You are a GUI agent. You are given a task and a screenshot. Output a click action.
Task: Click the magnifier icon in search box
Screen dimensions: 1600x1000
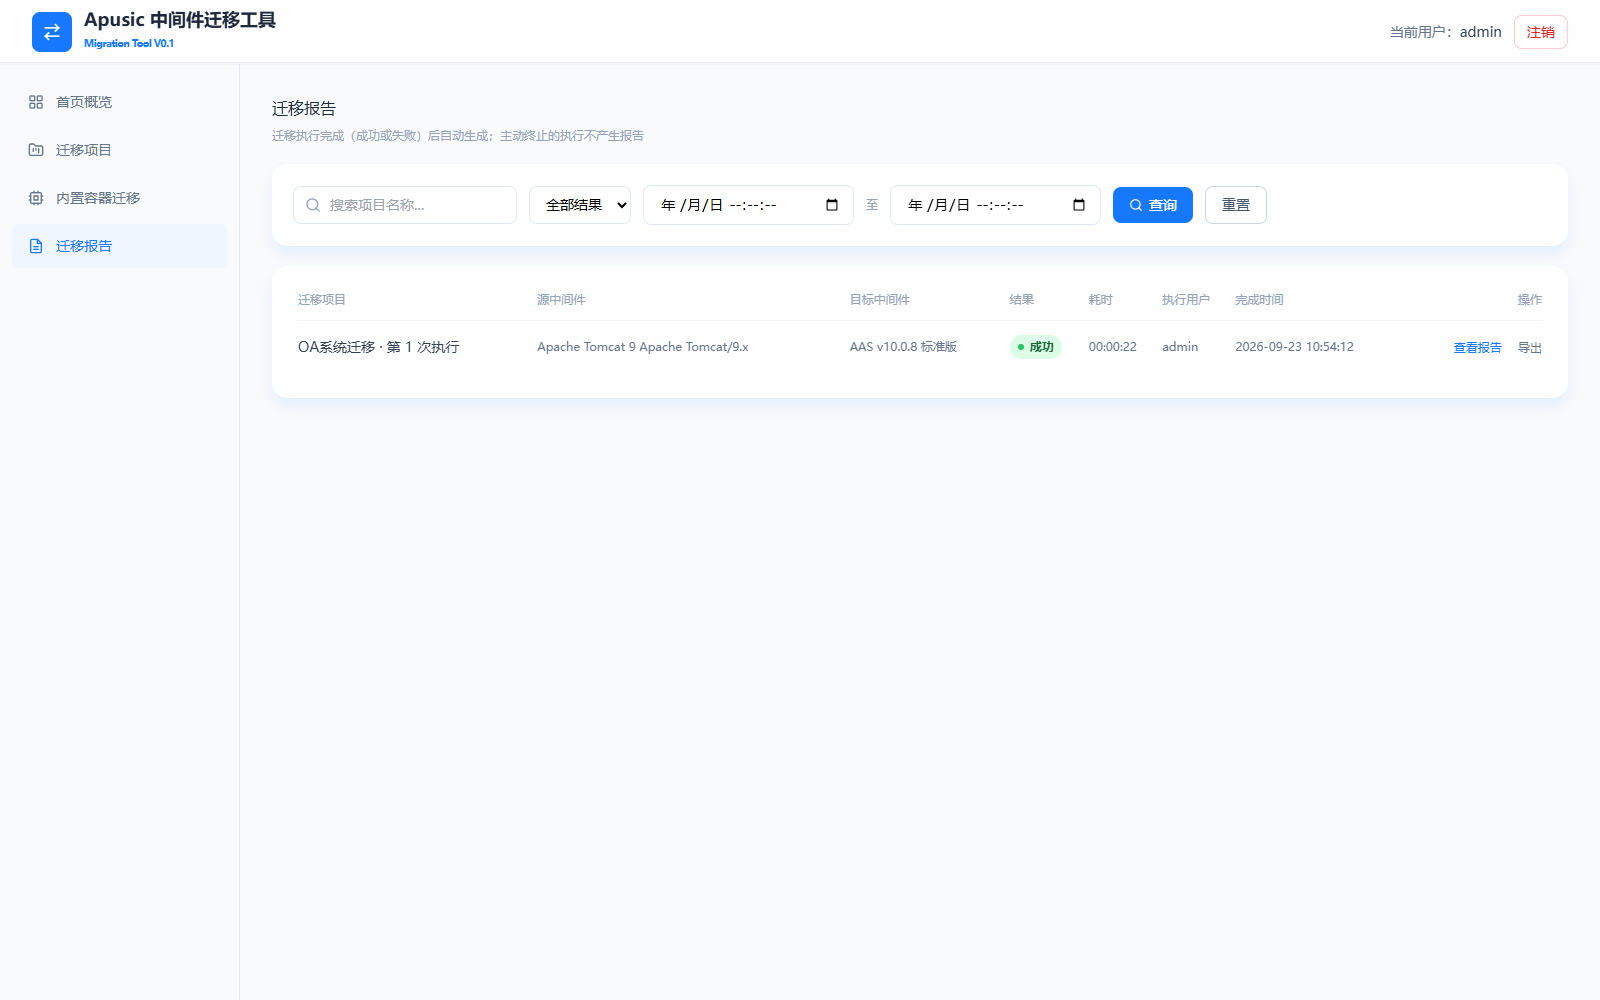313,205
